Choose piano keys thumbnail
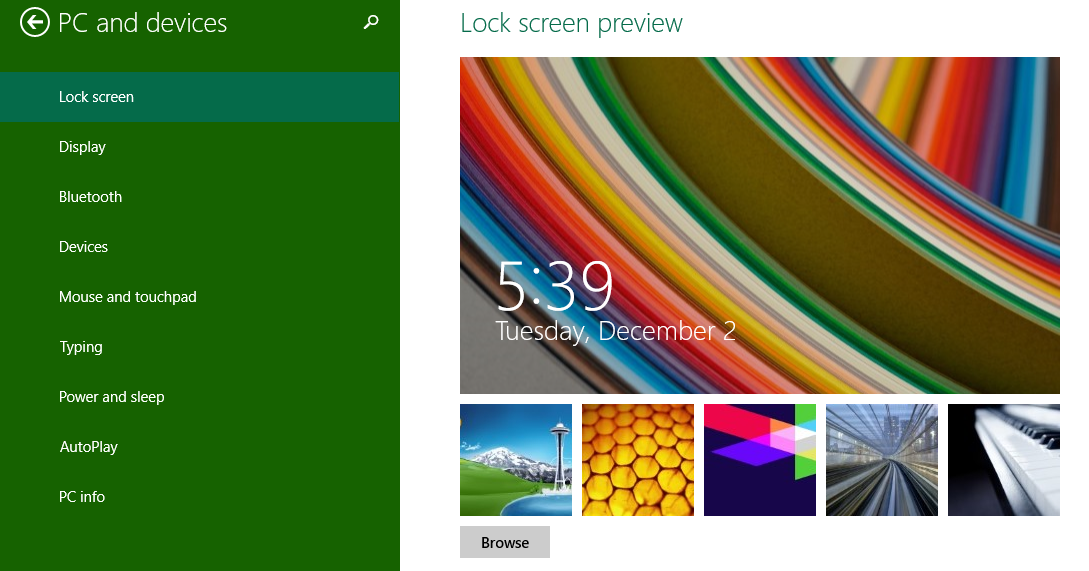1089x571 pixels. click(1004, 460)
